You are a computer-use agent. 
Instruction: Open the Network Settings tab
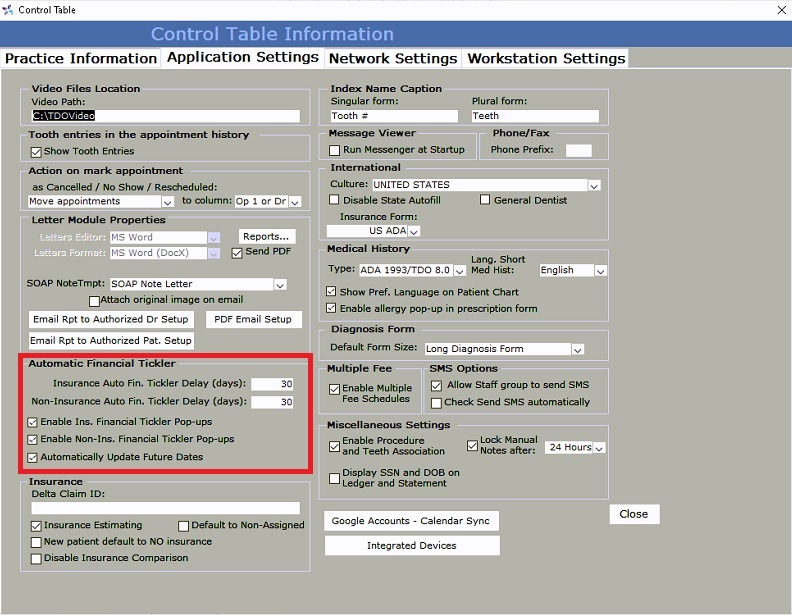click(392, 58)
